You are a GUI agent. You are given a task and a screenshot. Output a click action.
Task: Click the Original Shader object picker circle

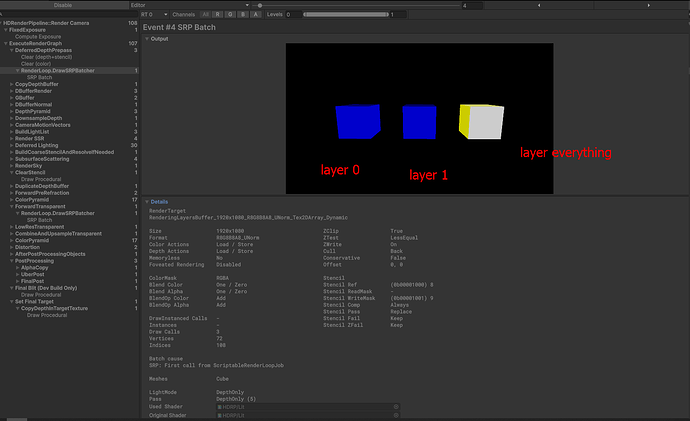click(x=396, y=415)
